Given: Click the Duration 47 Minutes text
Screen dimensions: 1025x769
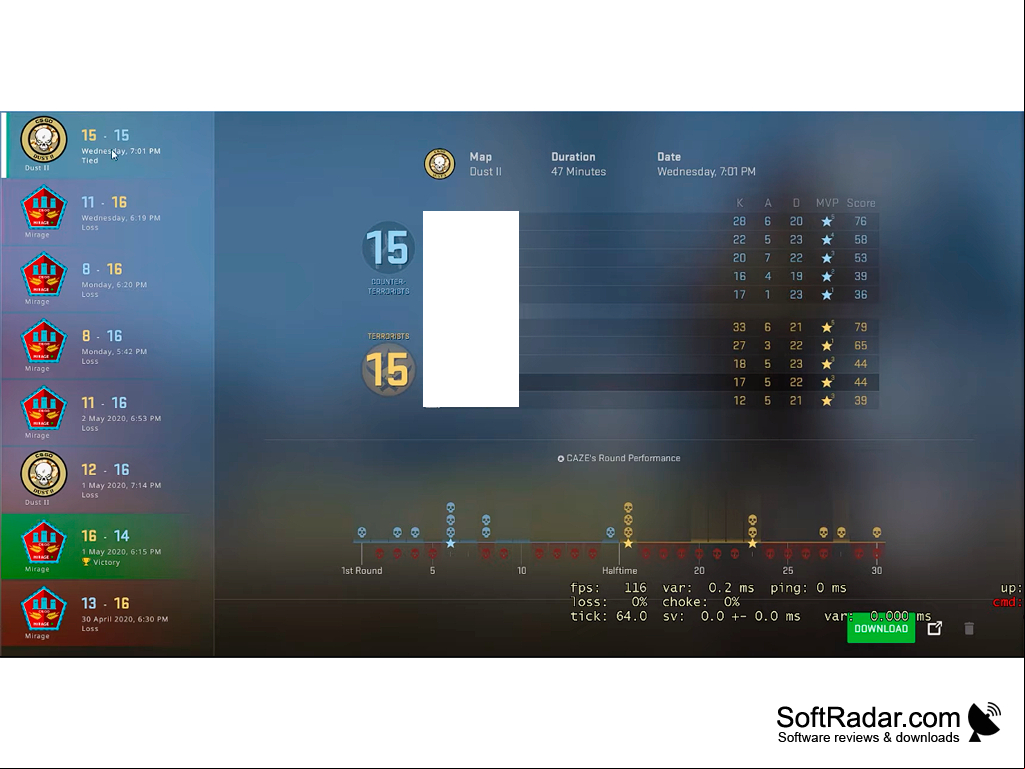Looking at the screenshot, I should [579, 165].
